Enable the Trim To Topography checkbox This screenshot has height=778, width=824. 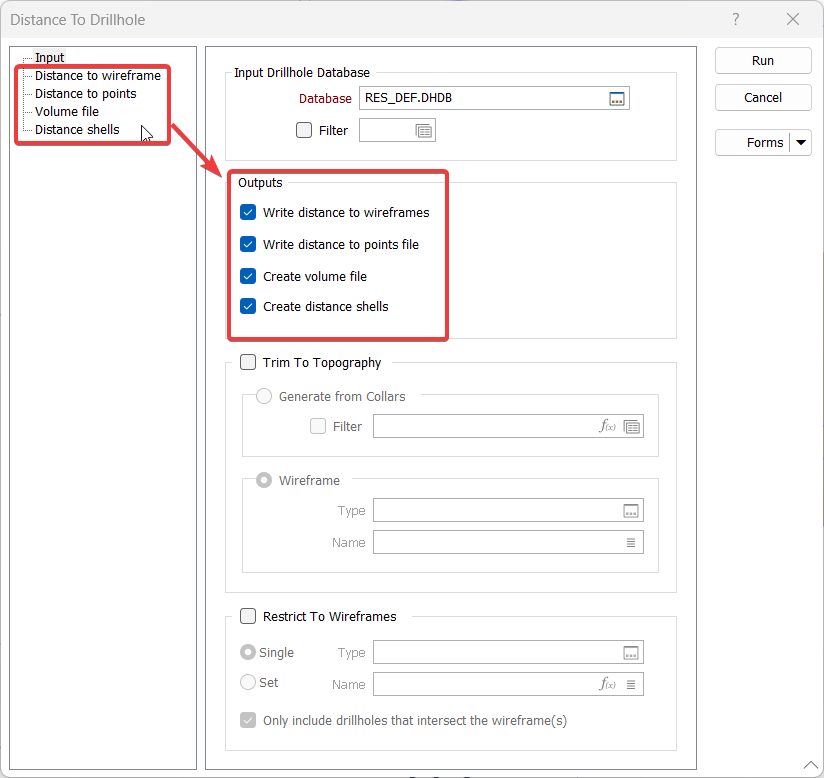[248, 363]
